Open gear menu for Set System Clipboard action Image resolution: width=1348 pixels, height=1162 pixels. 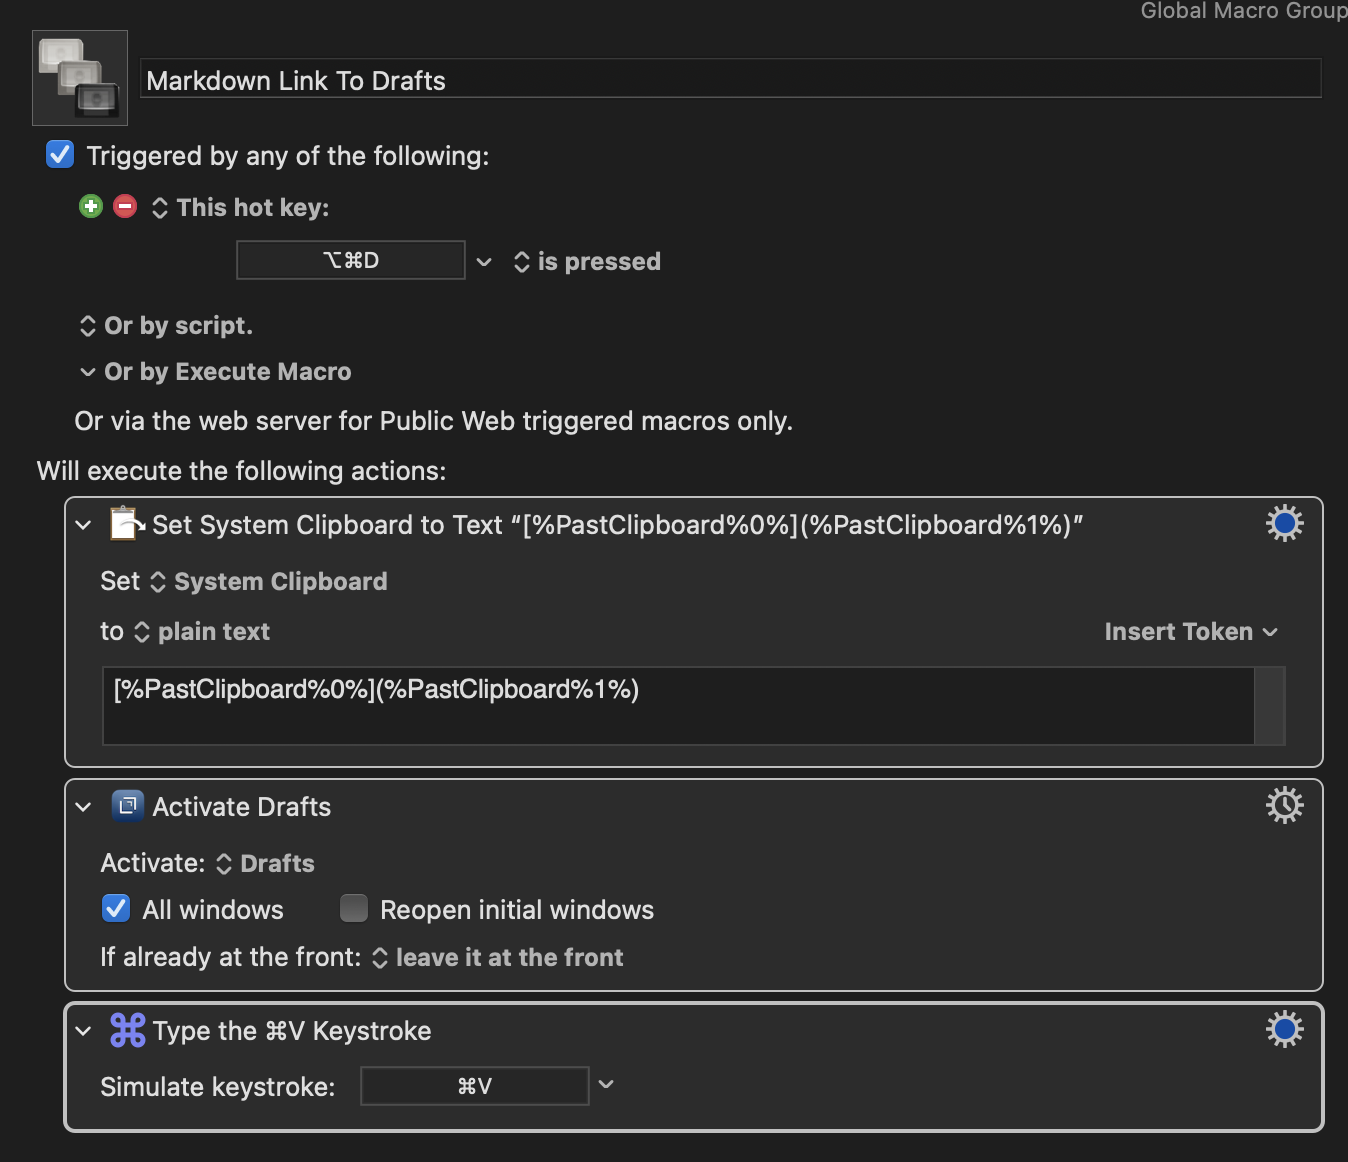1284,523
